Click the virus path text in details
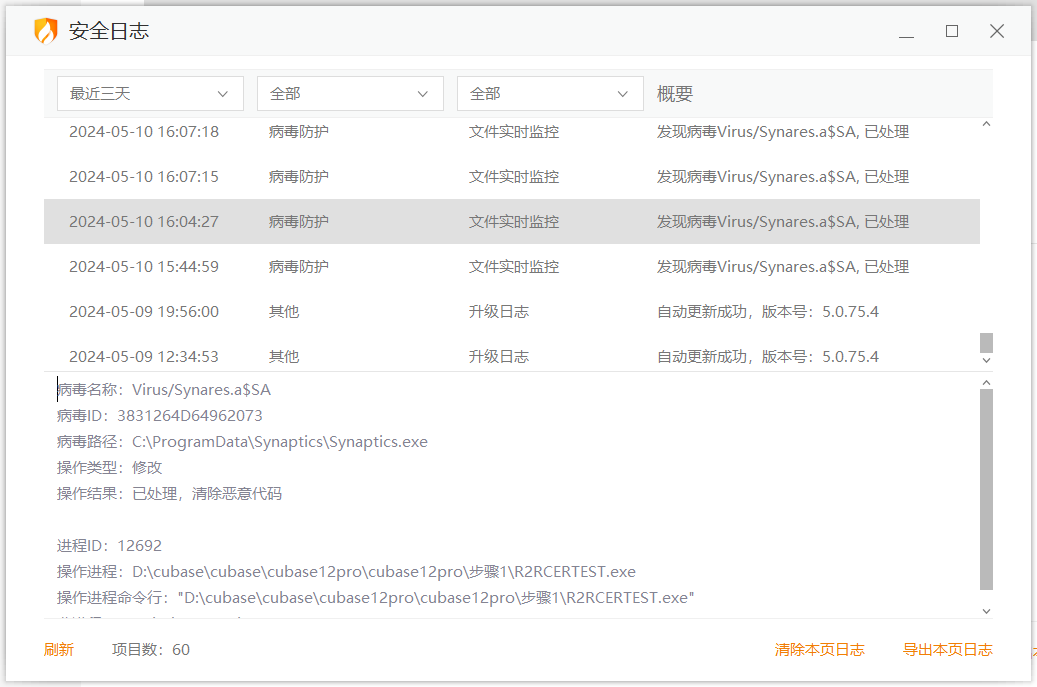Screen dimensions: 1037x687 coord(279,442)
